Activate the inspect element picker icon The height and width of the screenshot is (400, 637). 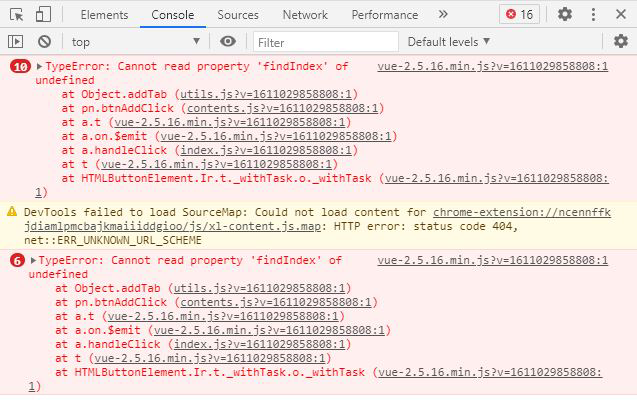17,15
